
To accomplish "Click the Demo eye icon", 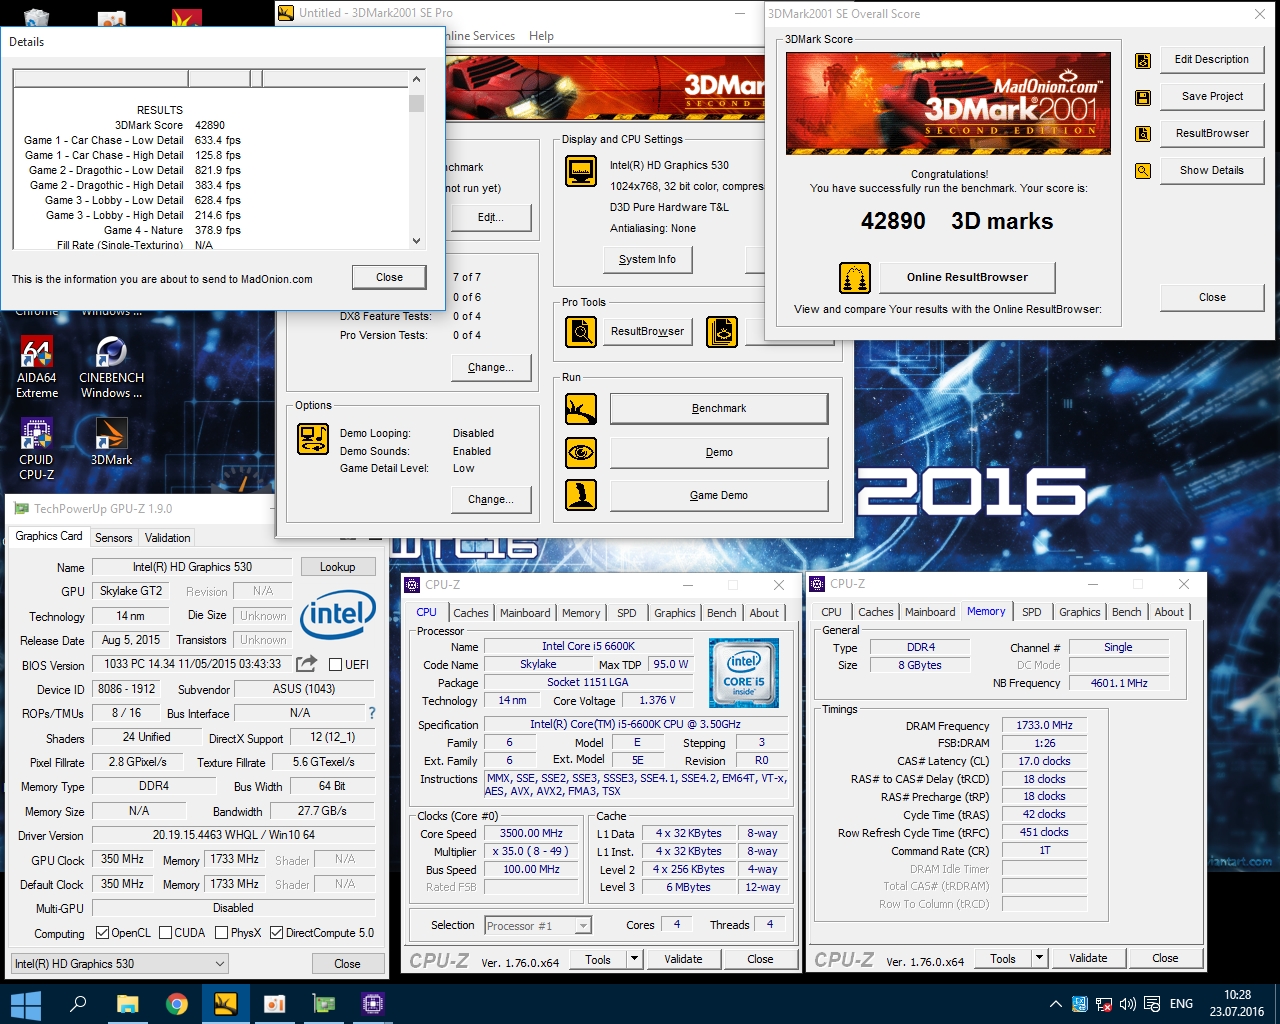I will [581, 452].
